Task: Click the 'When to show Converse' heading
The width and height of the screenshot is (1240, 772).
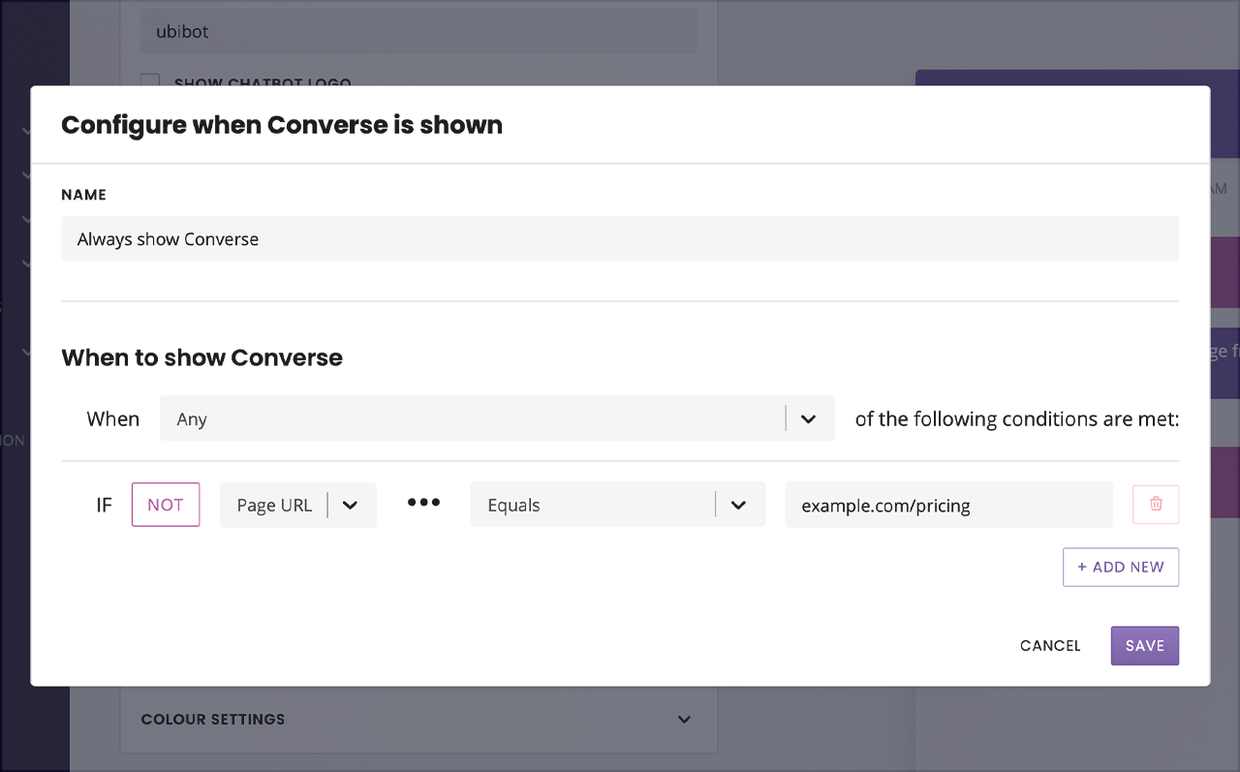Action: click(x=202, y=358)
